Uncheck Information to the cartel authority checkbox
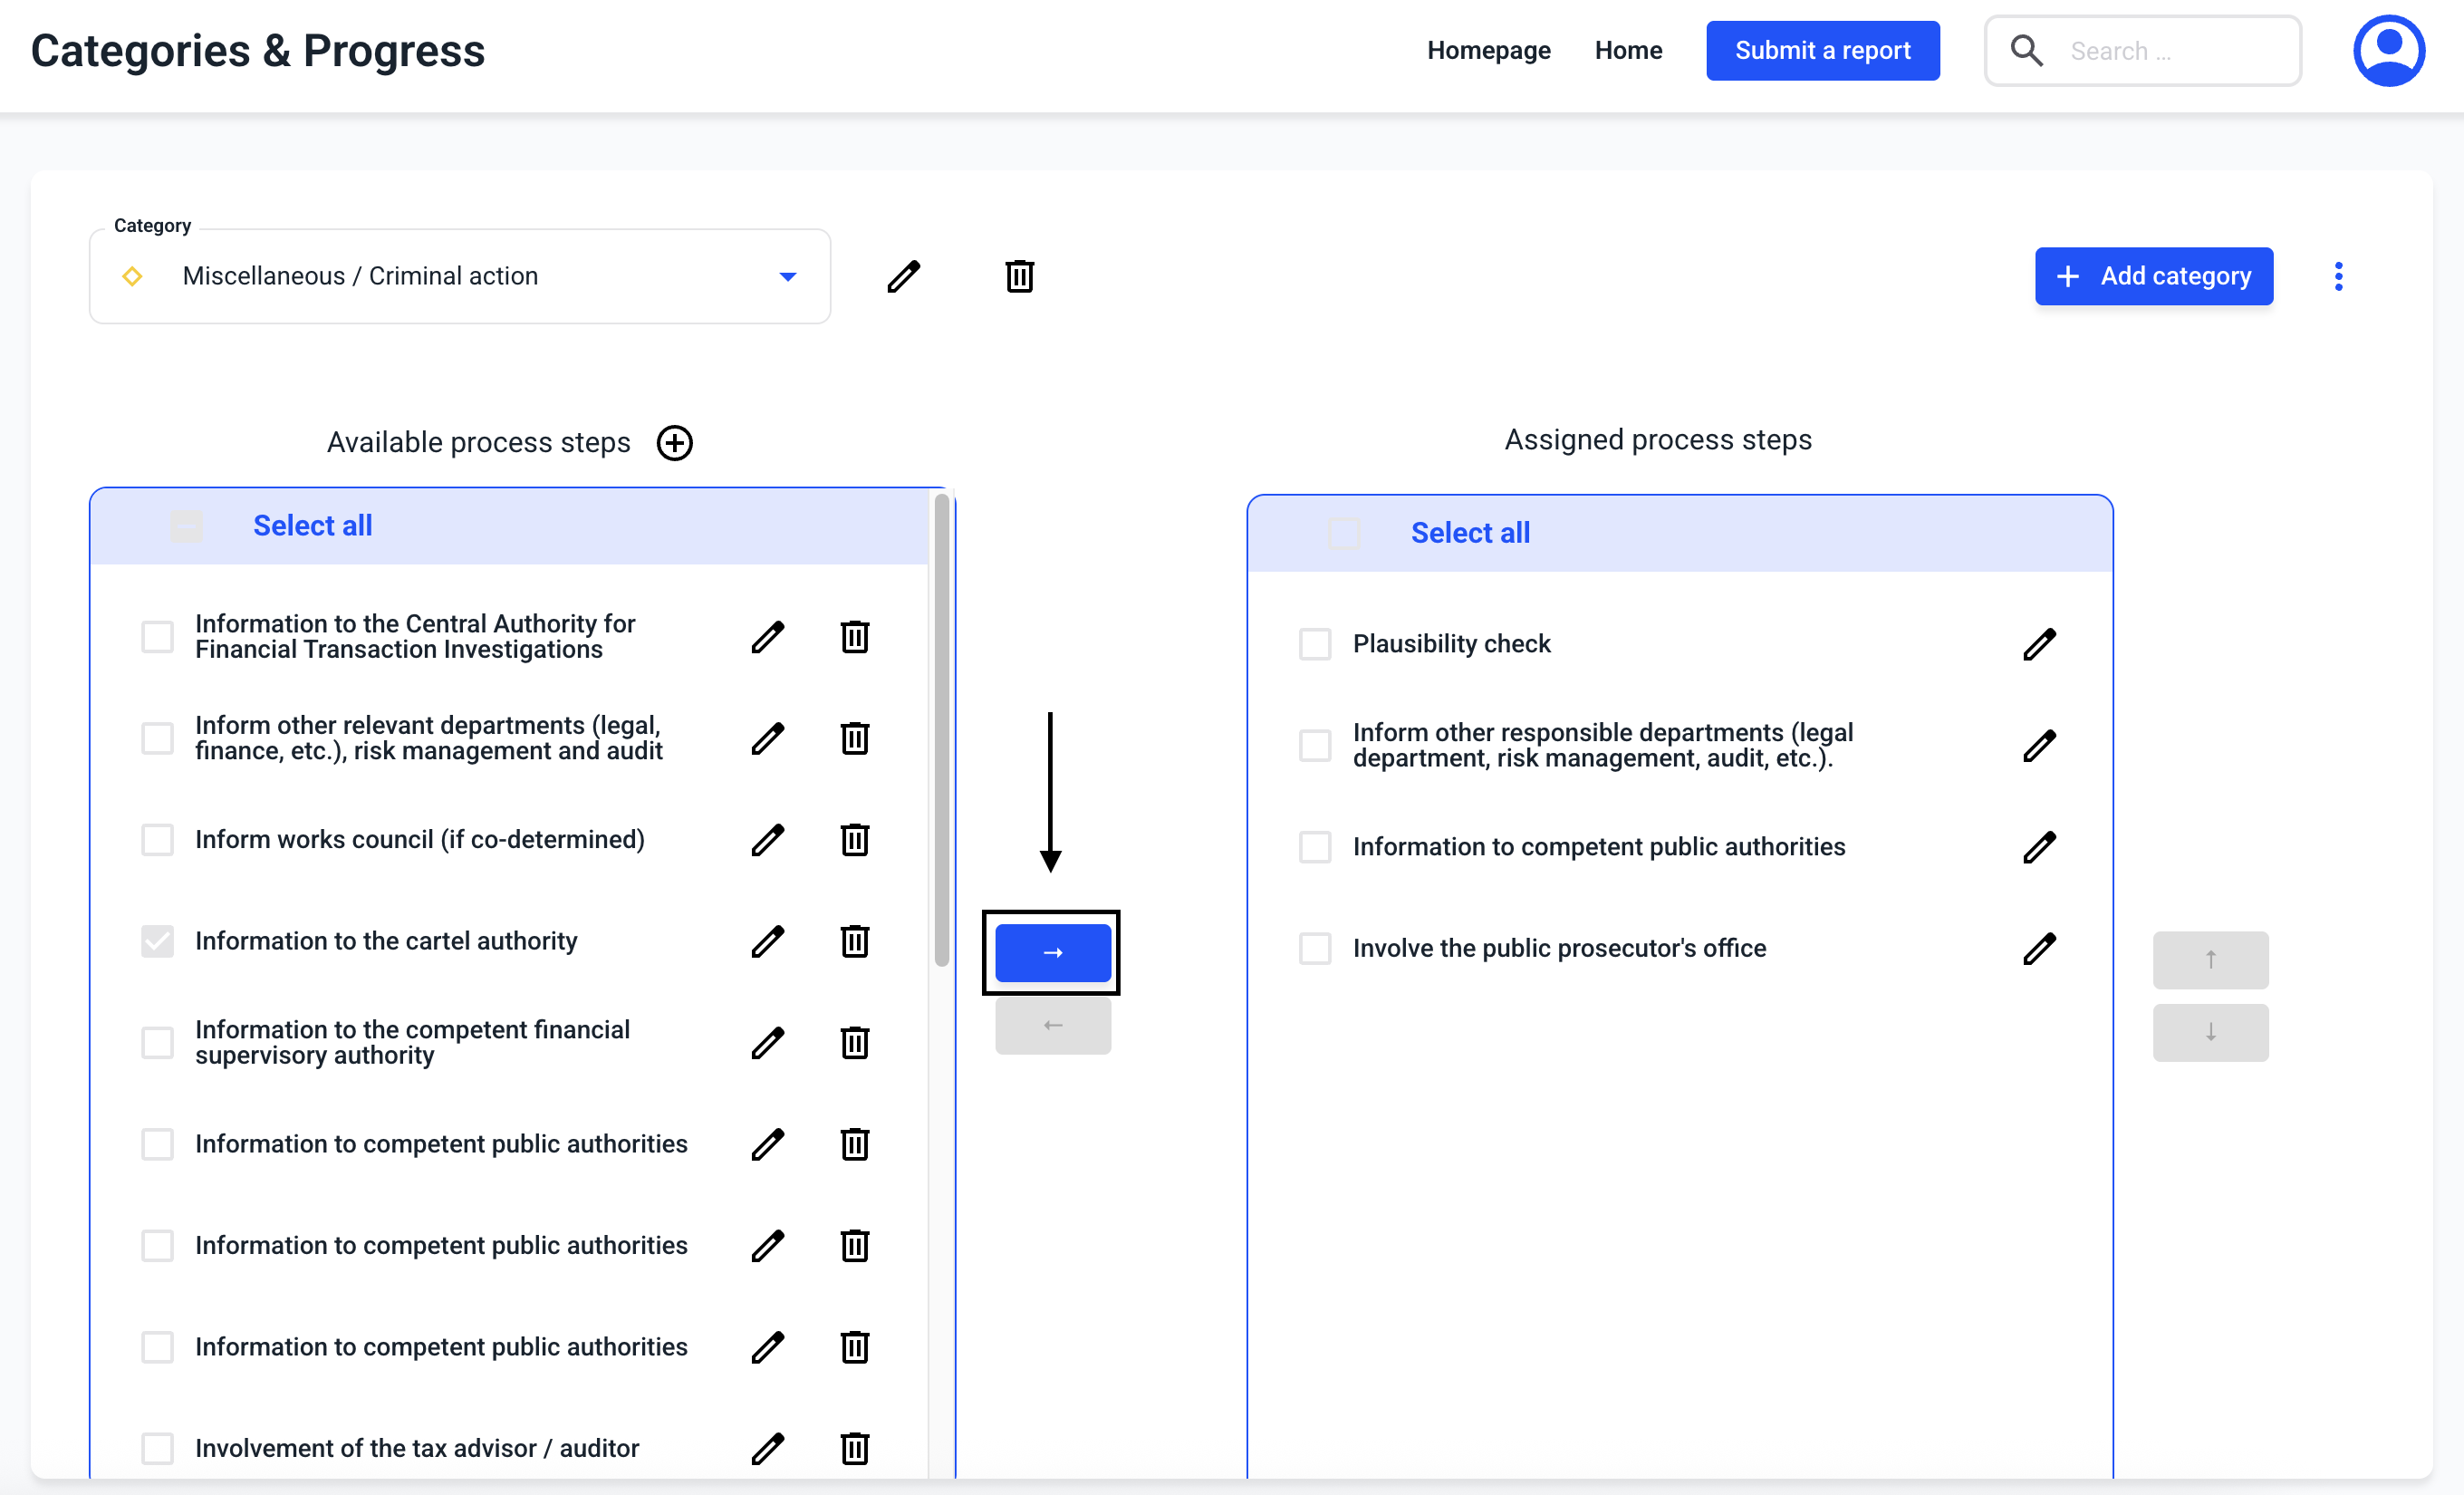This screenshot has width=2464, height=1495. [157, 941]
